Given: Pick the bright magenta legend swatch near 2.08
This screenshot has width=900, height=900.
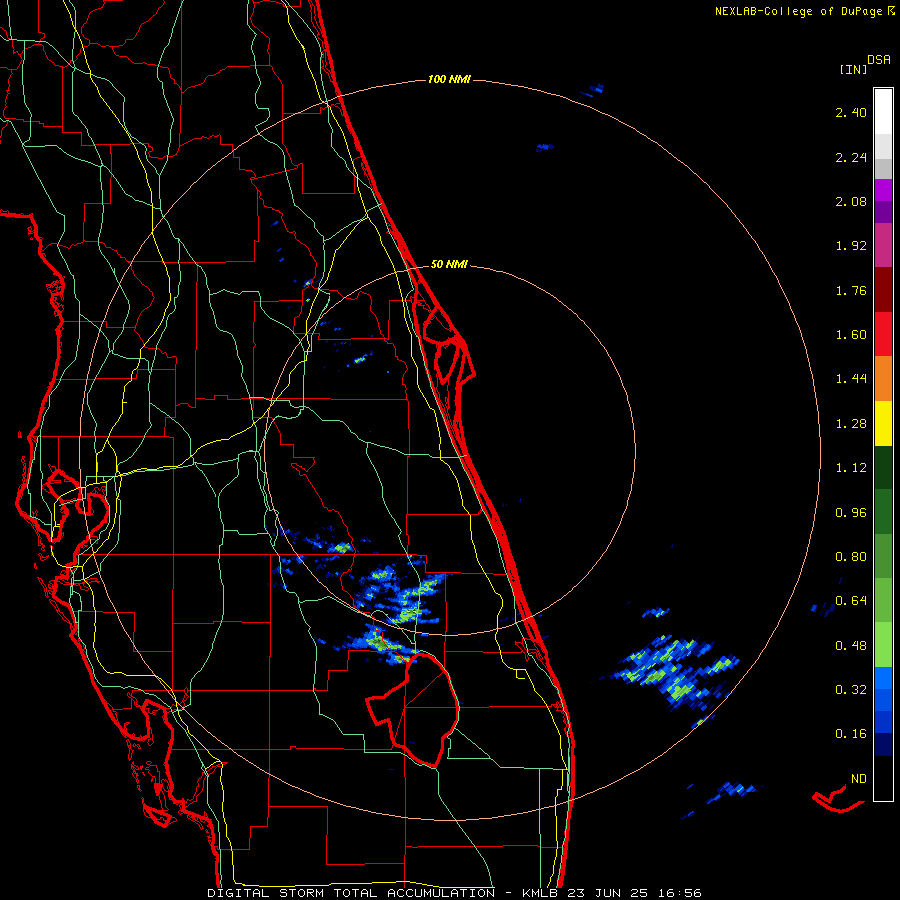Looking at the screenshot, I should pyautogui.click(x=883, y=190).
